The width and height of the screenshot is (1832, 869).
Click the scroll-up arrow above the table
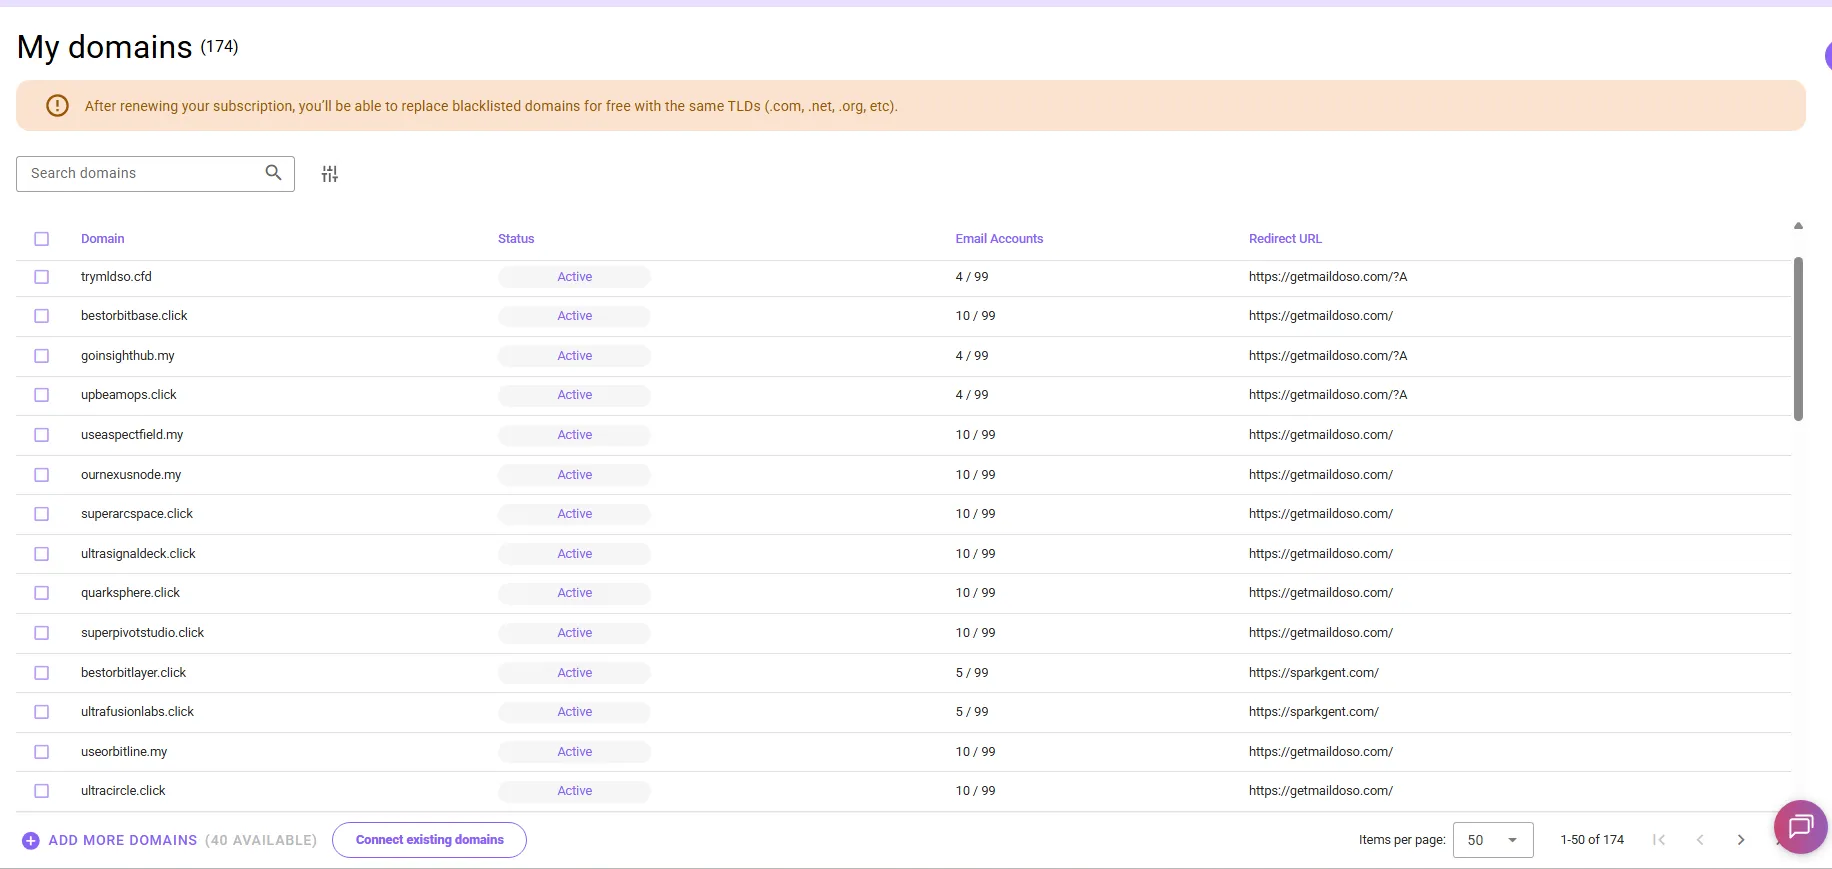pos(1798,226)
